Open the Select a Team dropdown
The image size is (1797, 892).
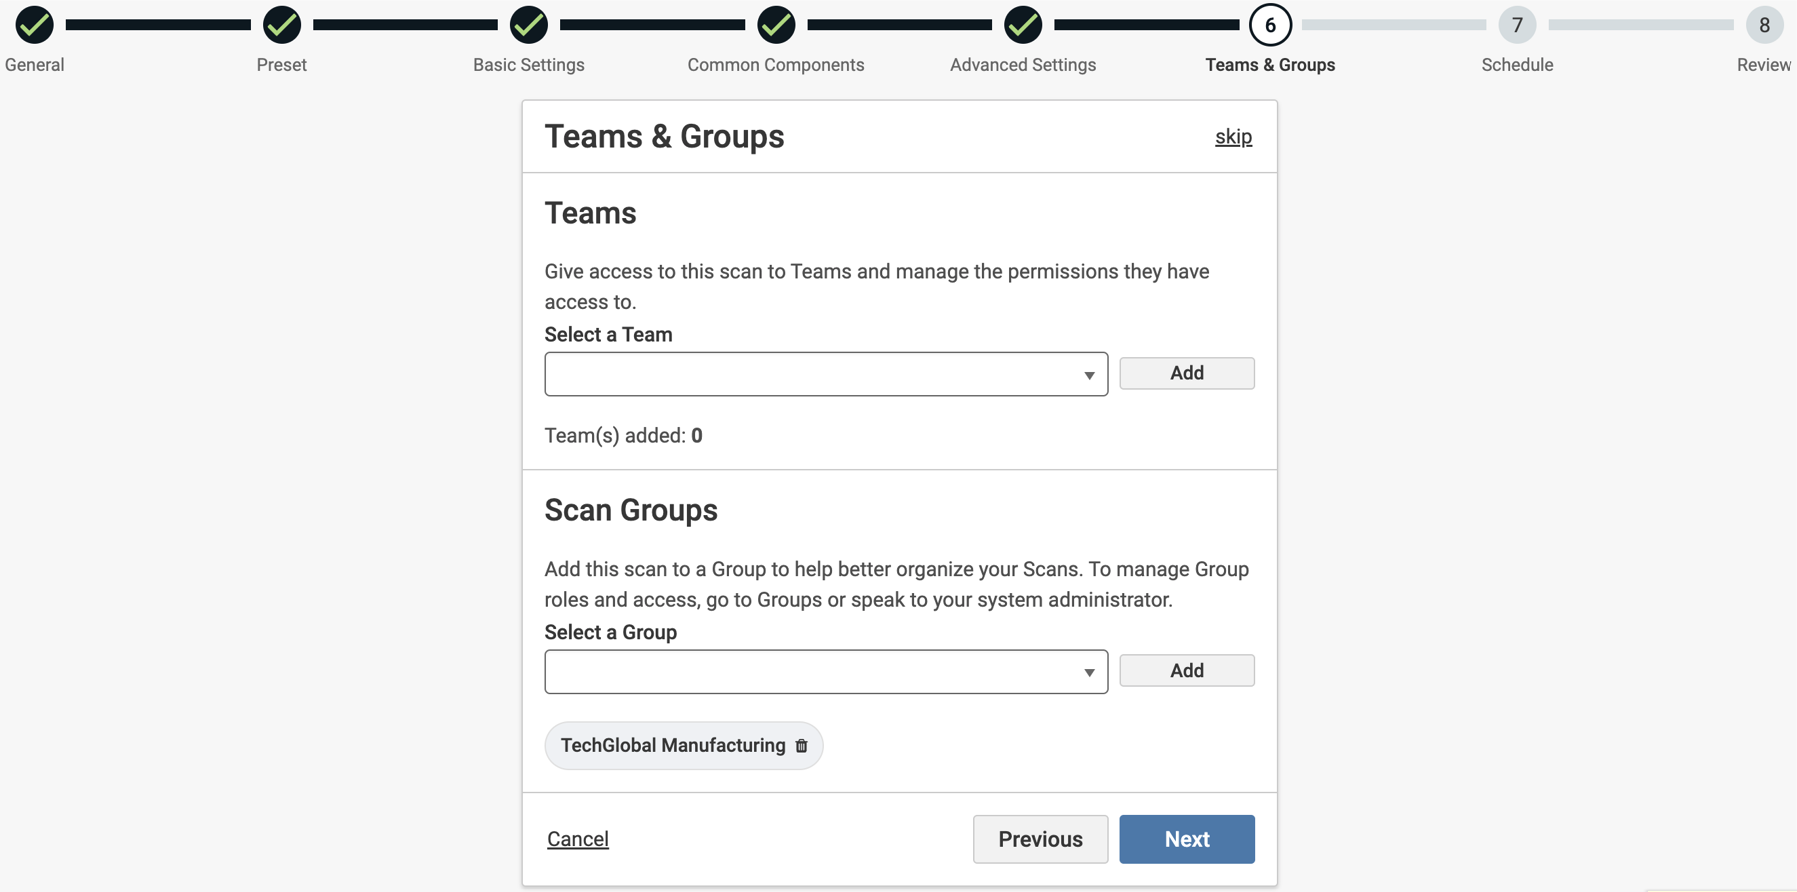810,374
